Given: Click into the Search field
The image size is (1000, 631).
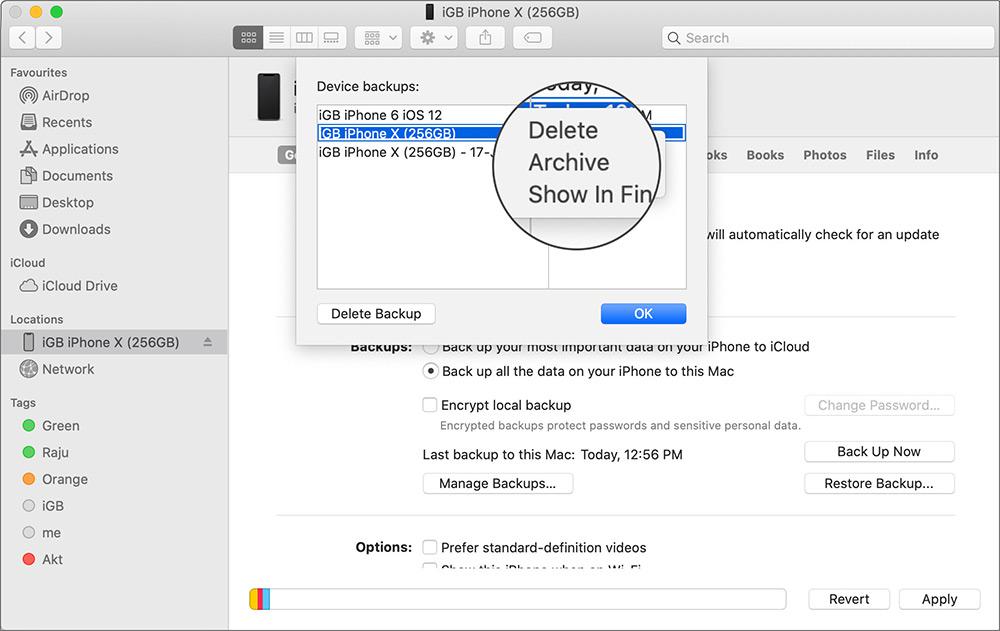Looking at the screenshot, I should point(827,38).
